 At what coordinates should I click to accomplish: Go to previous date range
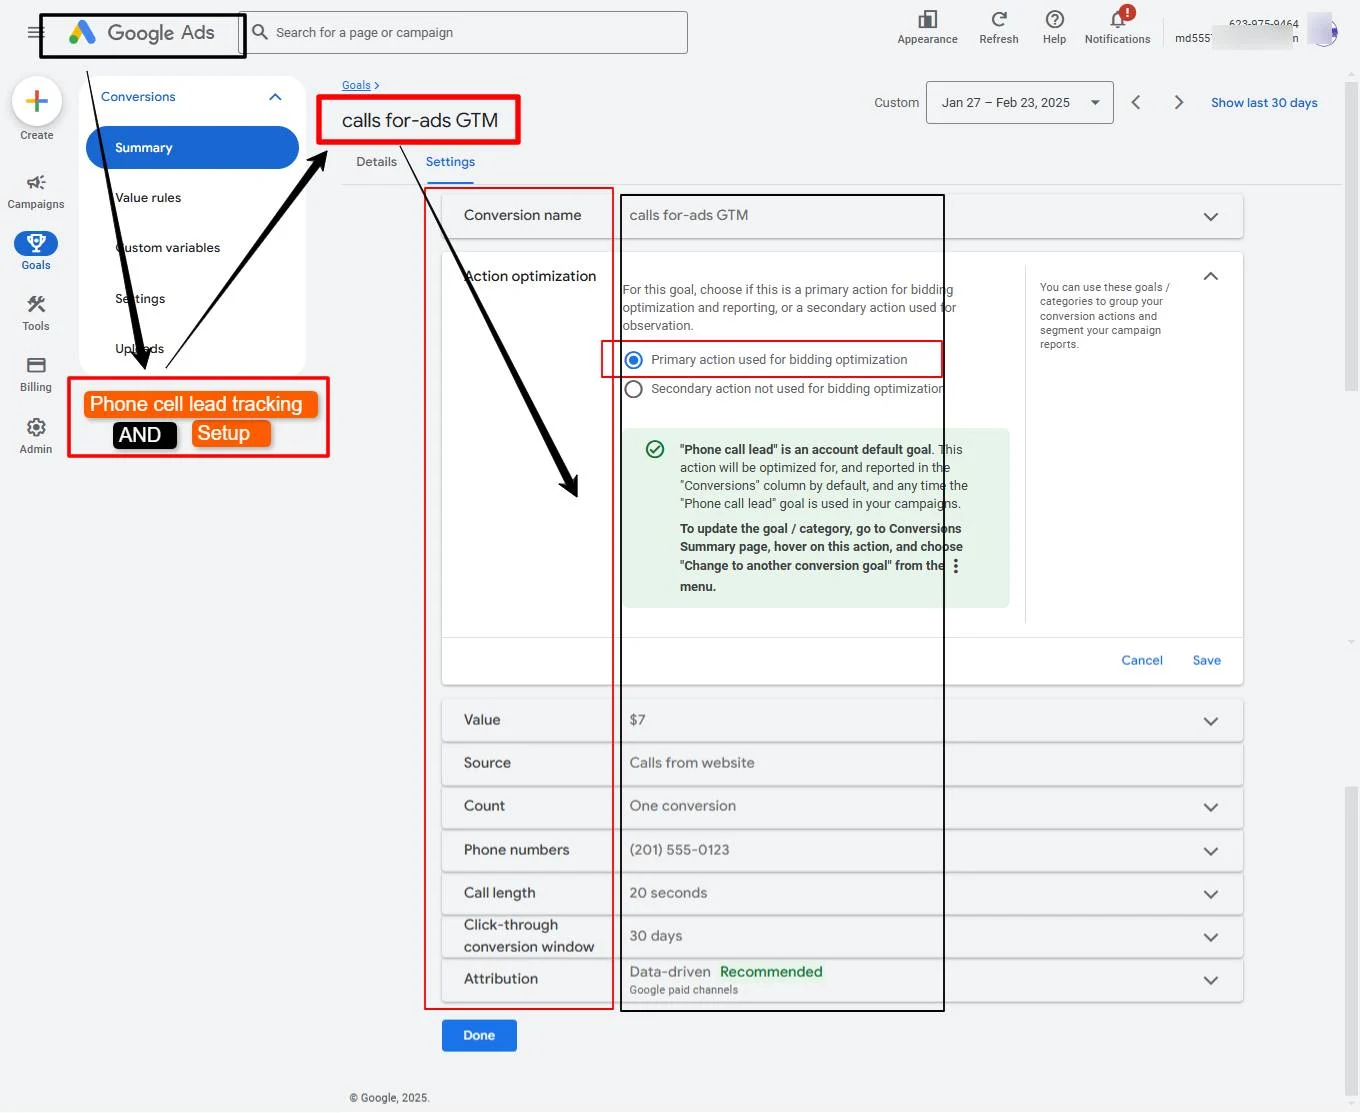coord(1136,102)
